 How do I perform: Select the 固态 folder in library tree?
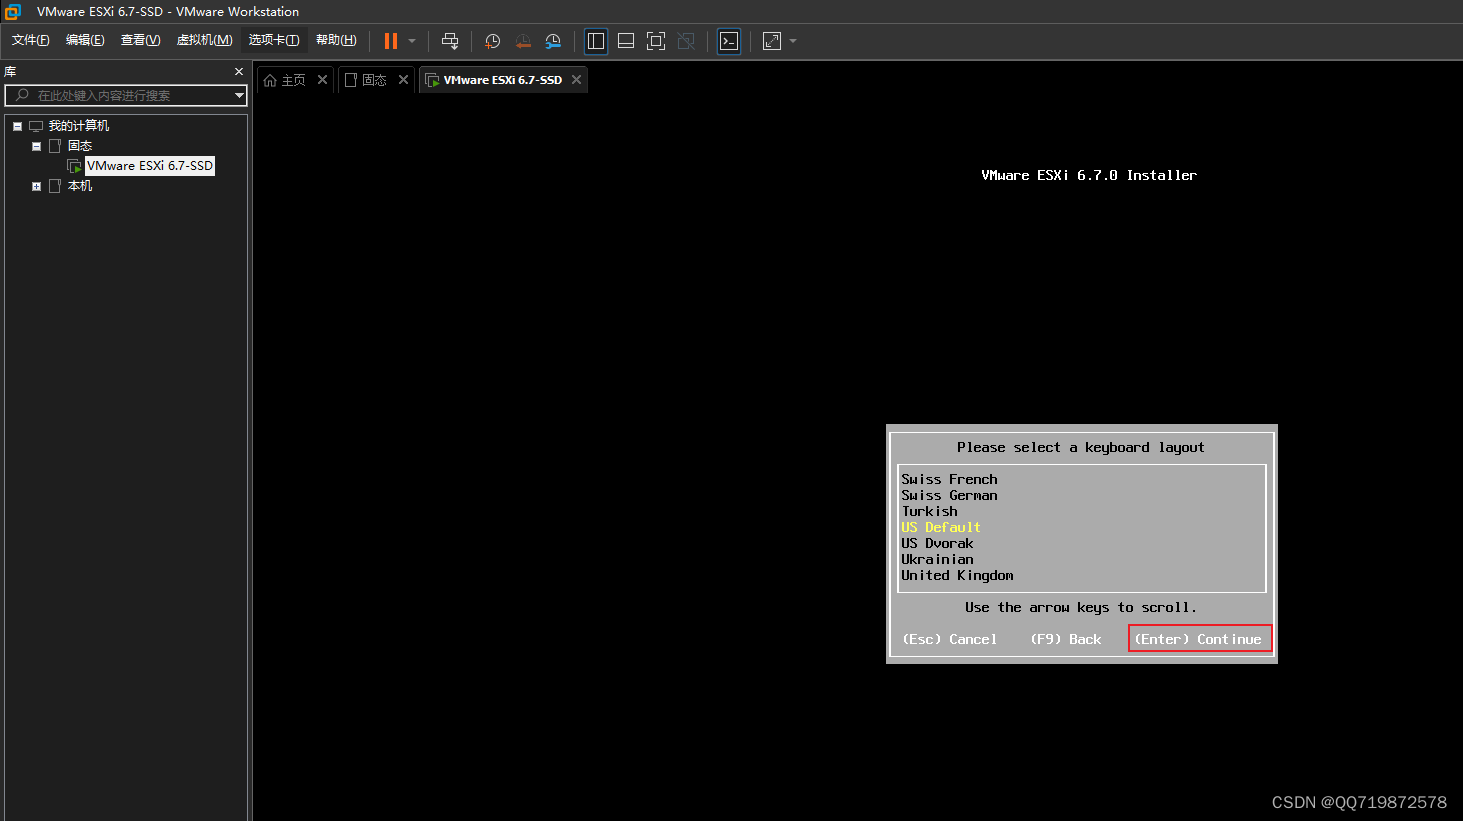pos(80,146)
